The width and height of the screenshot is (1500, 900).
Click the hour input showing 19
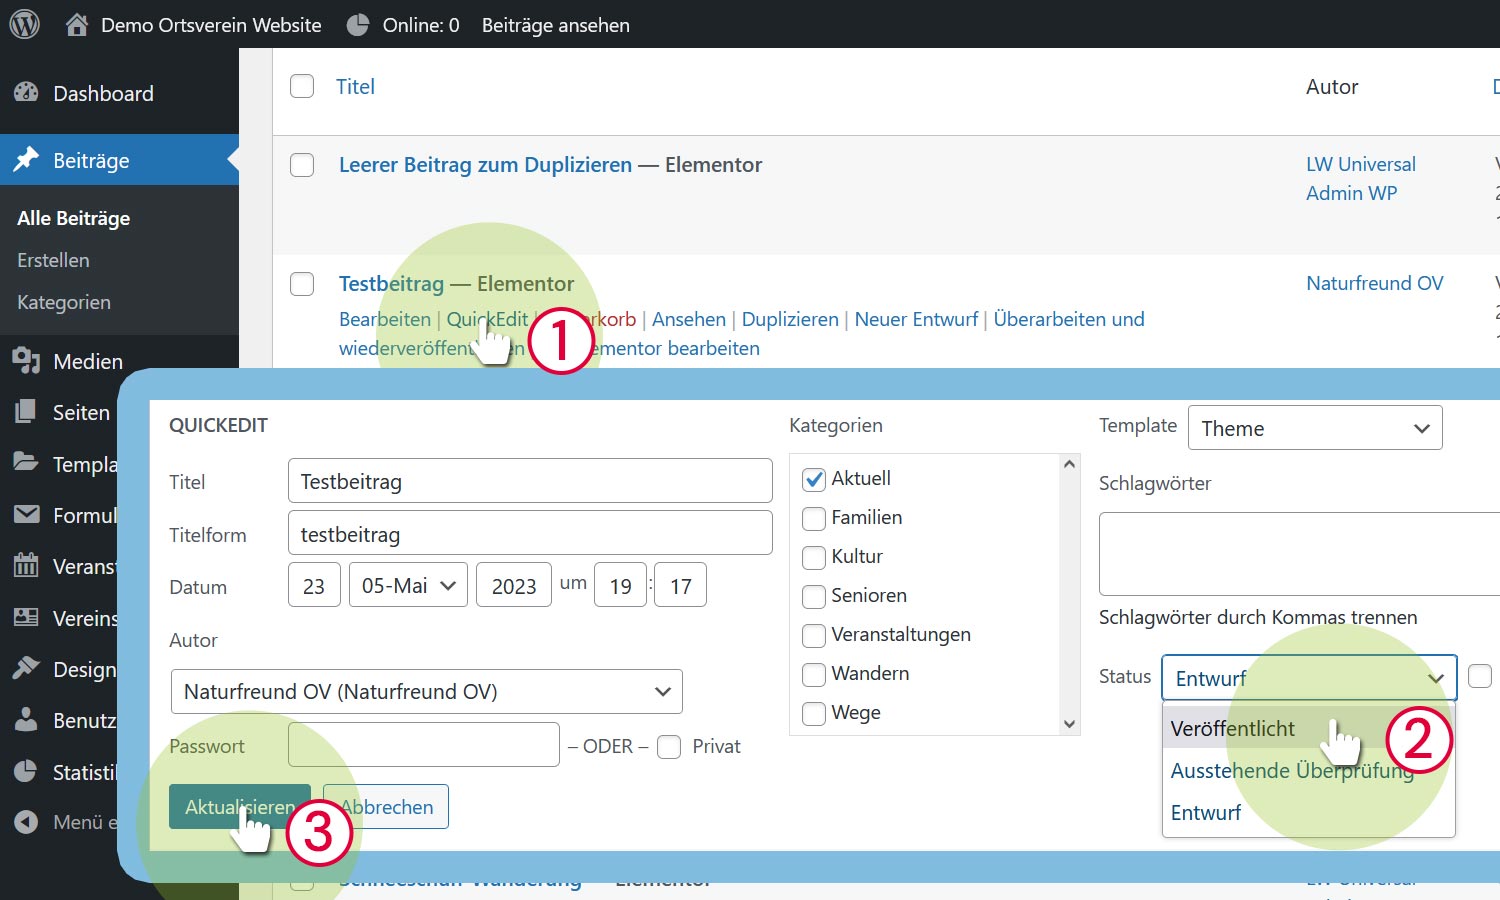coord(620,585)
